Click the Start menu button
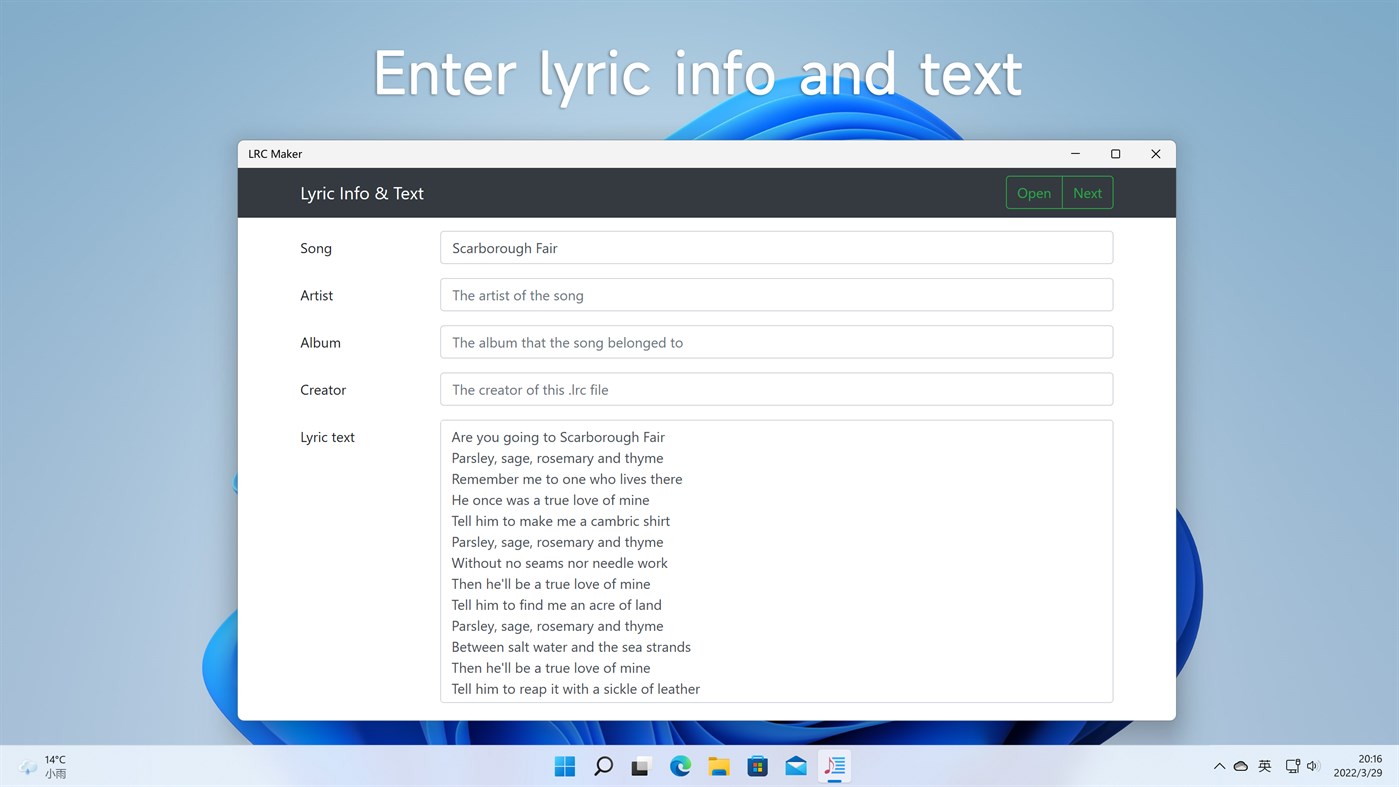Screen dimensions: 1399x787 (x=564, y=765)
